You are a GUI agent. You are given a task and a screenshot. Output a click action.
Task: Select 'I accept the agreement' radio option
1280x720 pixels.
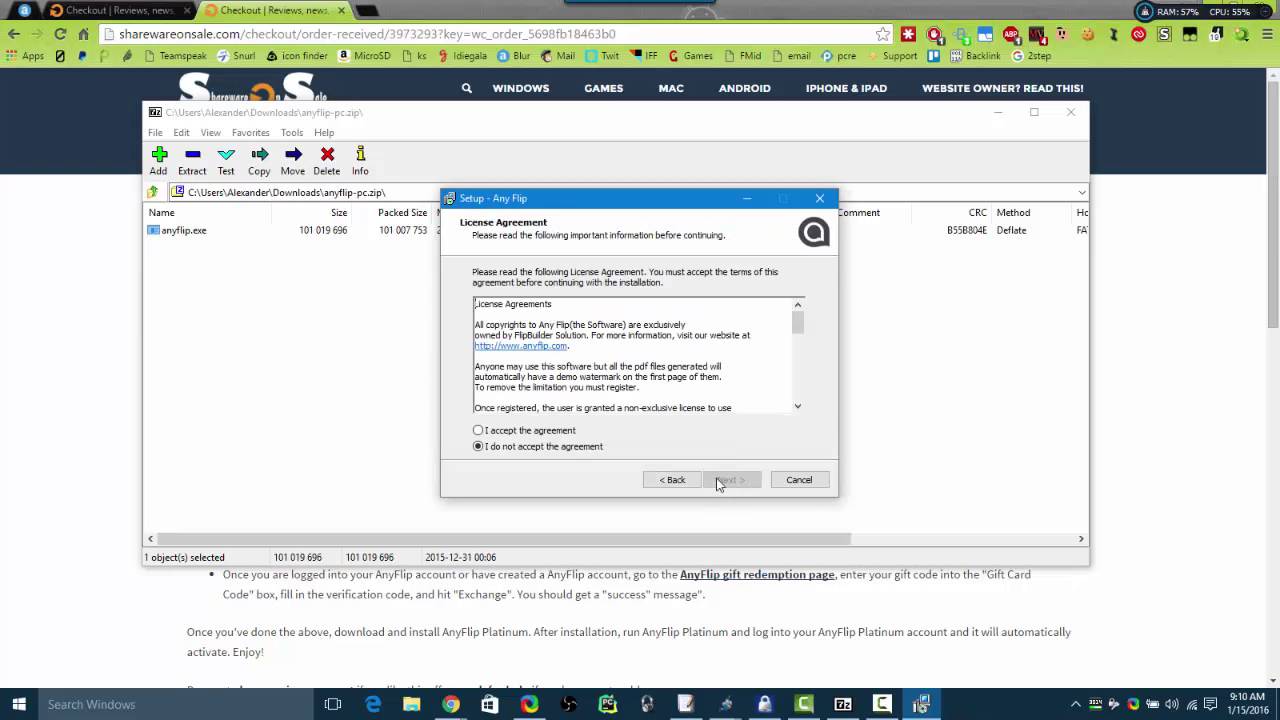tap(478, 431)
